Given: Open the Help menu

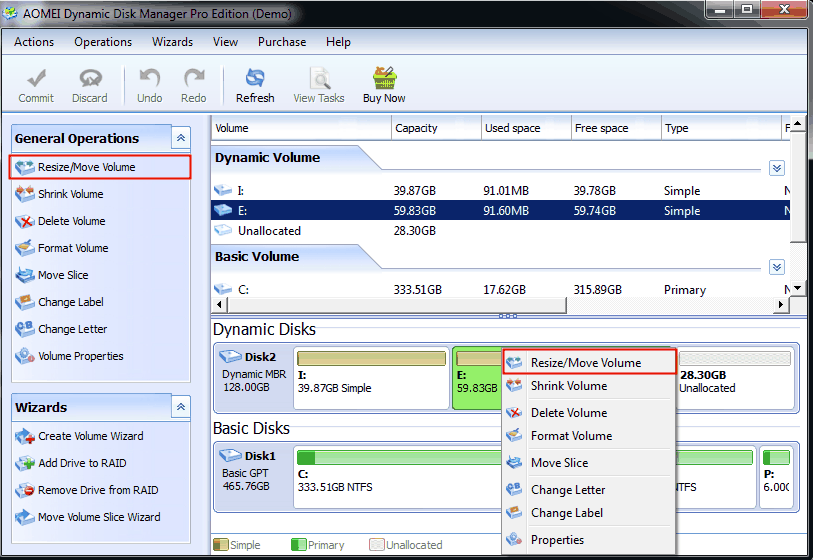Looking at the screenshot, I should tap(338, 42).
